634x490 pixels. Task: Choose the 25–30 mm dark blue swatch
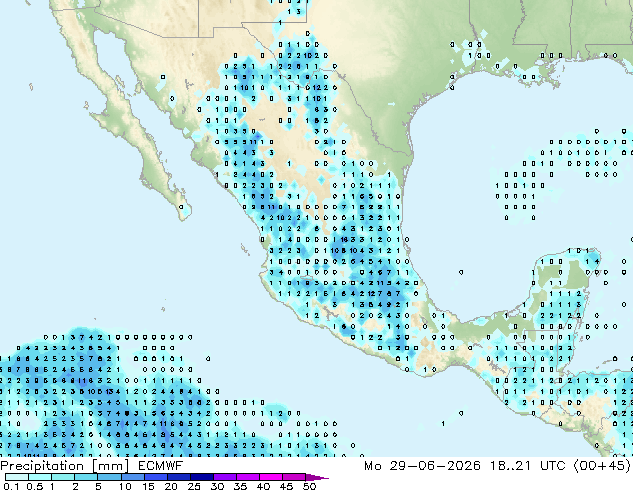(202, 477)
